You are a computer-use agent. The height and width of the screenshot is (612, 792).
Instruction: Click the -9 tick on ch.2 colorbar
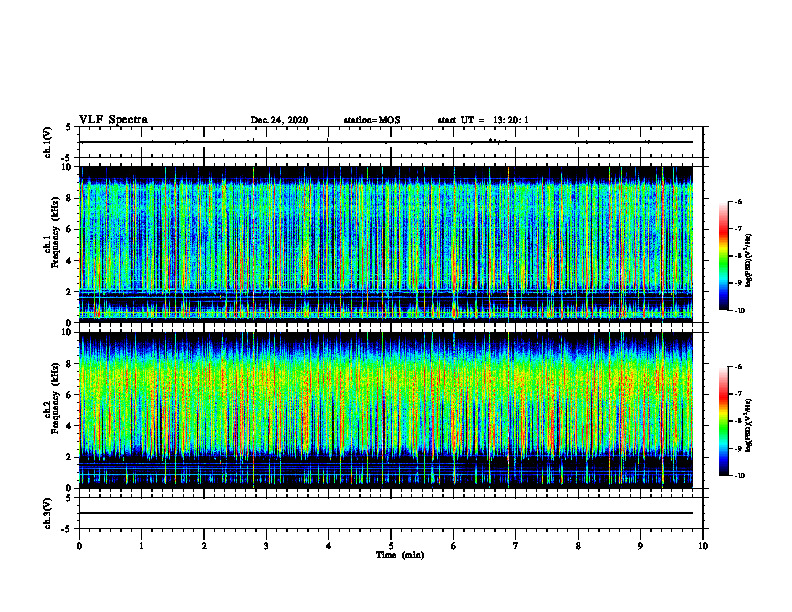point(738,448)
